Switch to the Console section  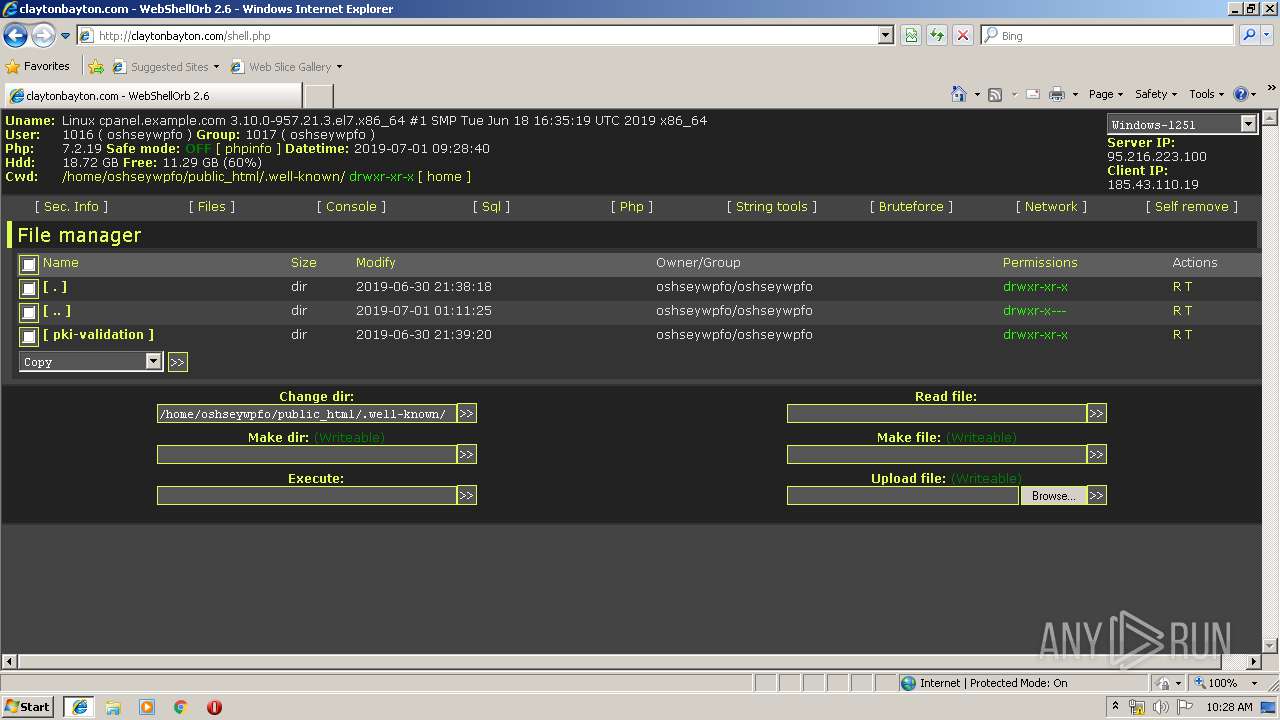point(351,207)
